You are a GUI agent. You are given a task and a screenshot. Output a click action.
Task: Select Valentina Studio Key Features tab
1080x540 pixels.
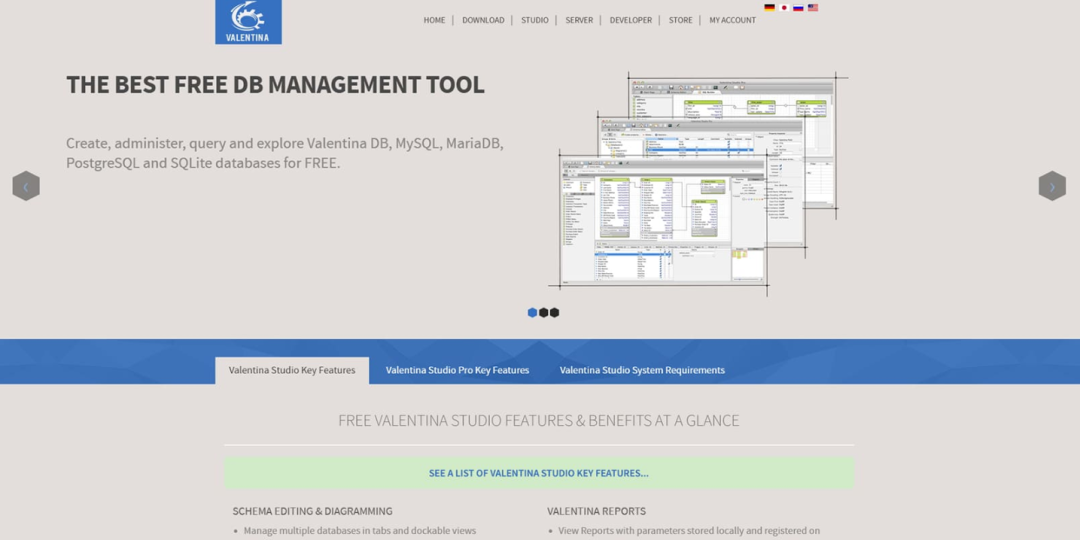(292, 371)
